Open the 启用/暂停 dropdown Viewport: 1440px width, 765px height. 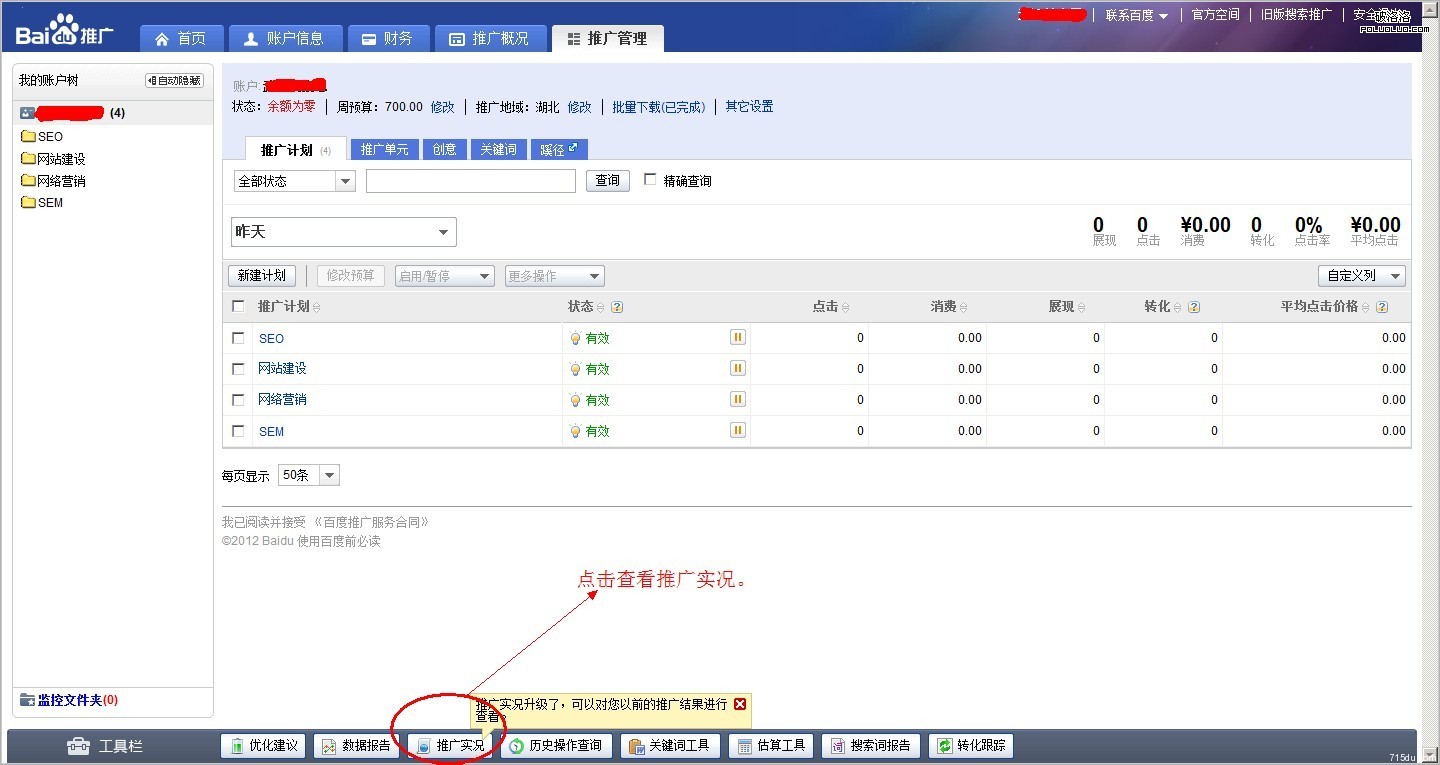click(x=444, y=276)
